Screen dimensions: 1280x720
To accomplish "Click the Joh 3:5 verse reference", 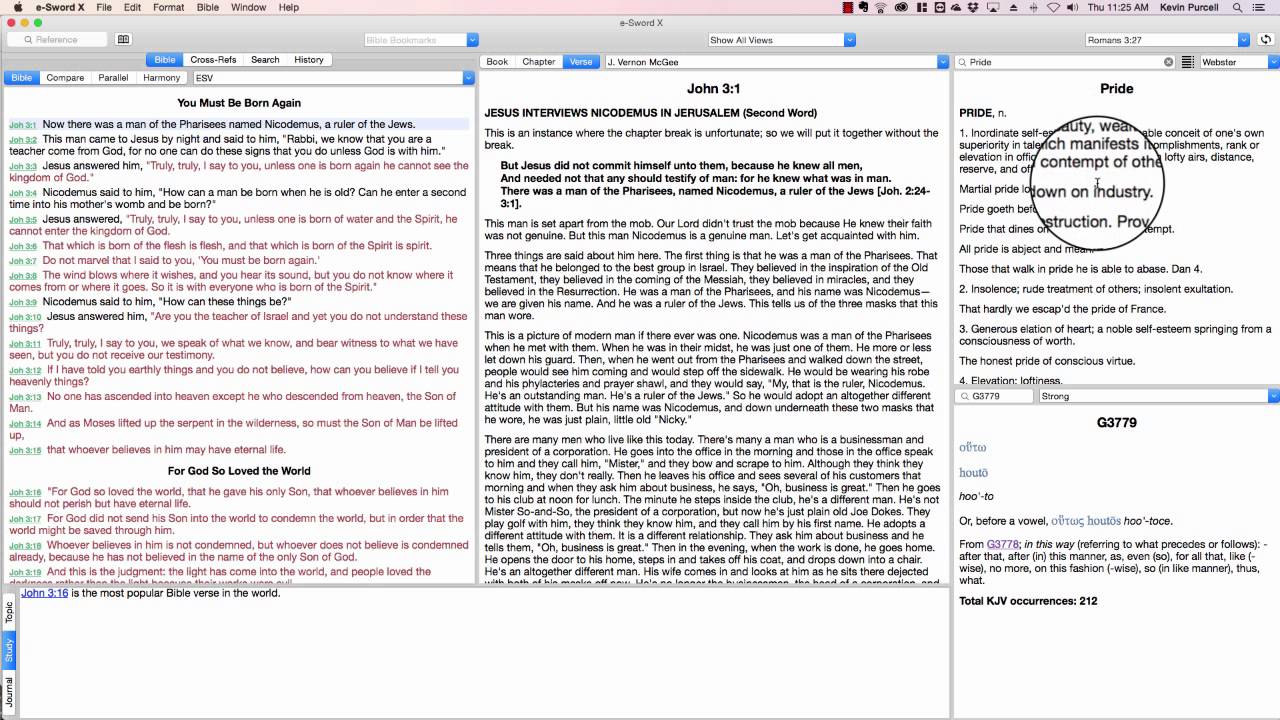I will tap(23, 220).
